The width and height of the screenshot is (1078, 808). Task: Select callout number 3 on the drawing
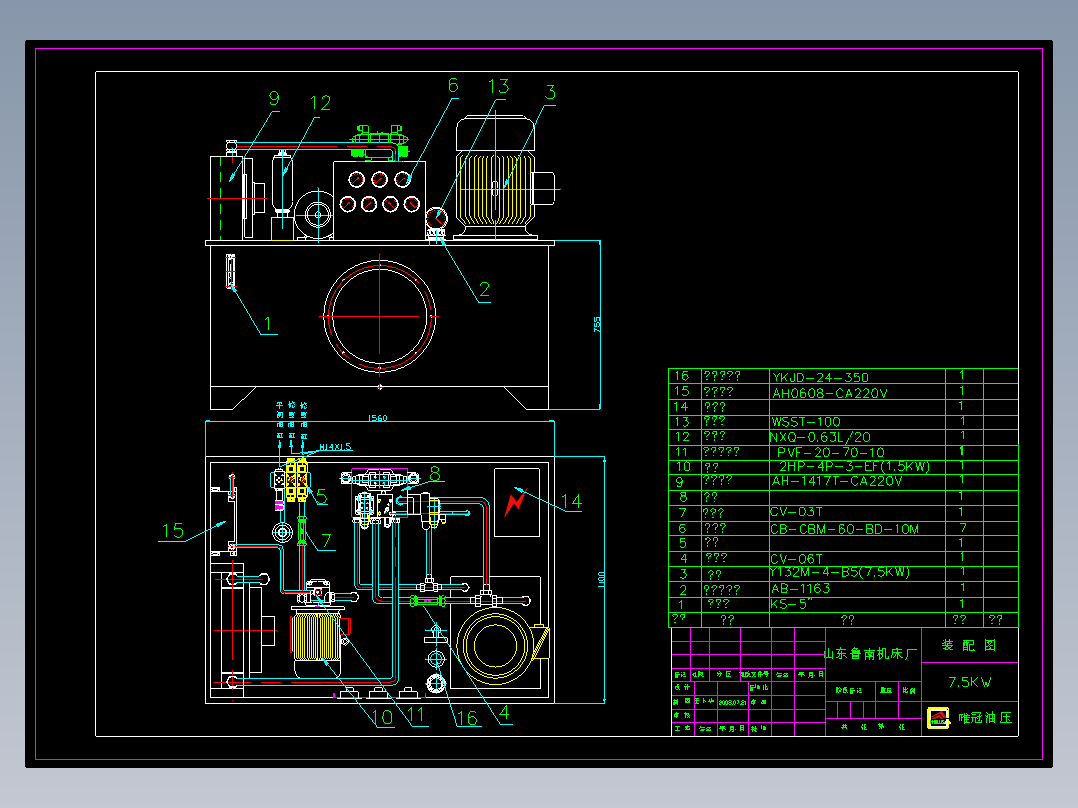coord(550,92)
